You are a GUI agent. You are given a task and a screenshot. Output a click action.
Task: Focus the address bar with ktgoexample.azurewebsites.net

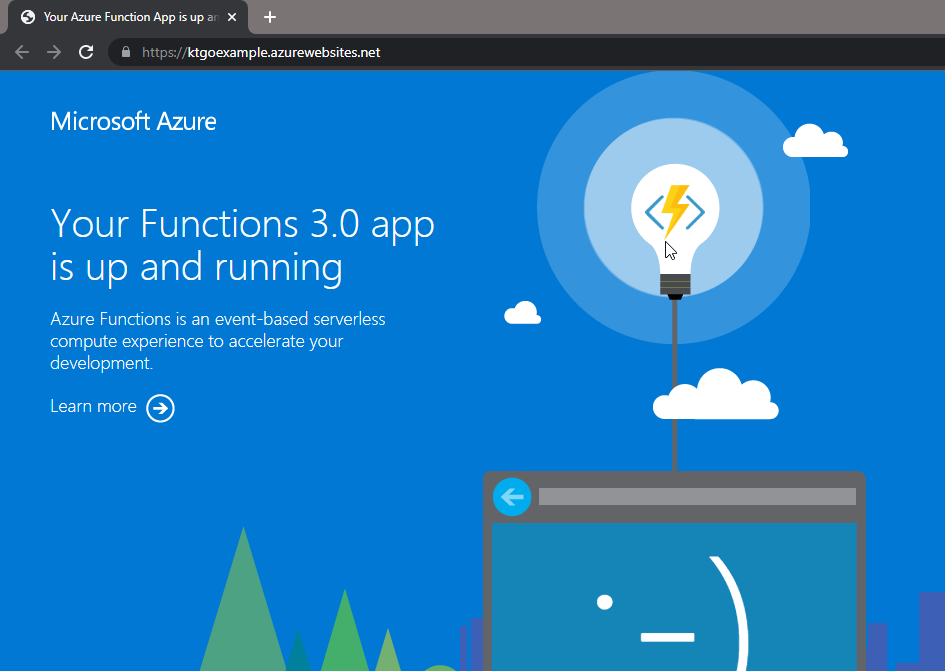click(x=524, y=52)
